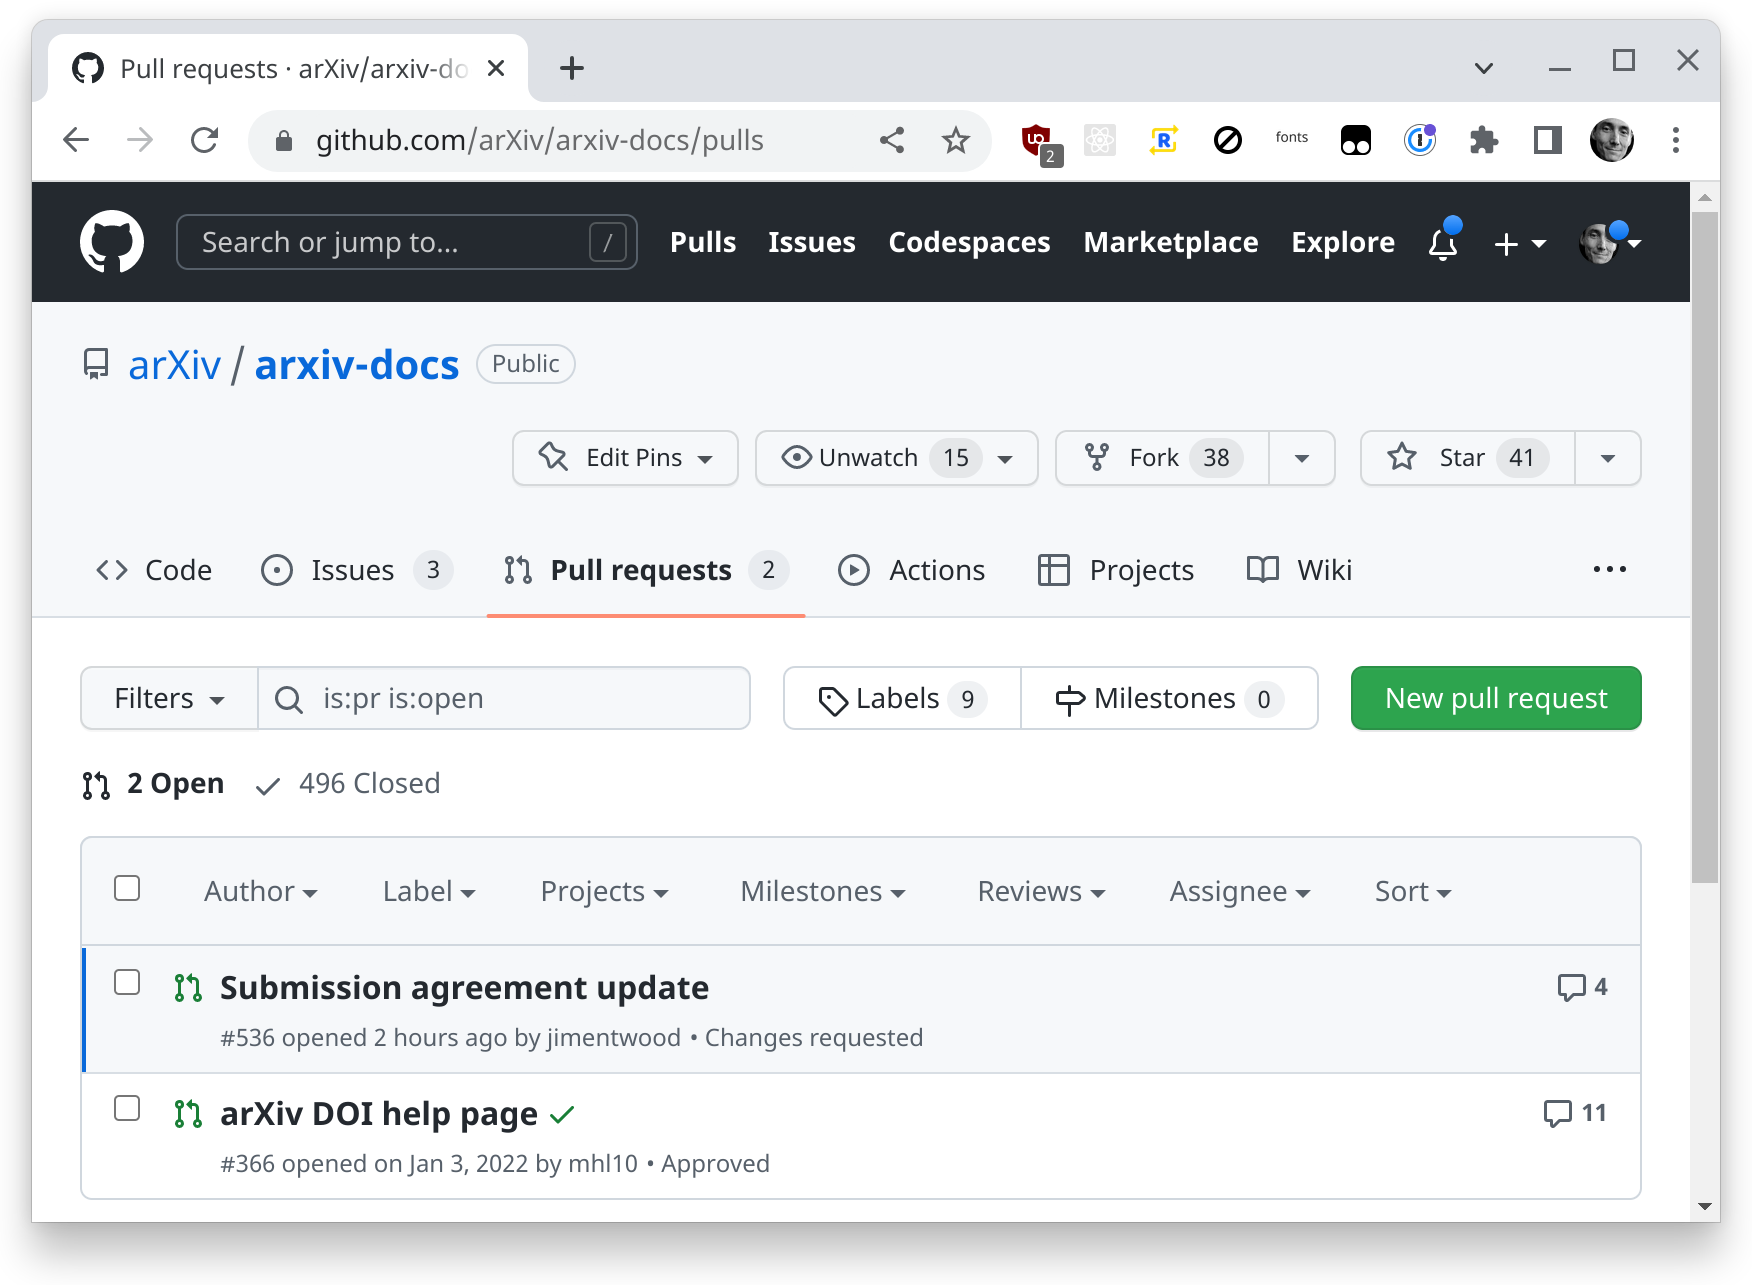
Task: Open the Extensions puzzle piece menu
Action: click(1484, 140)
